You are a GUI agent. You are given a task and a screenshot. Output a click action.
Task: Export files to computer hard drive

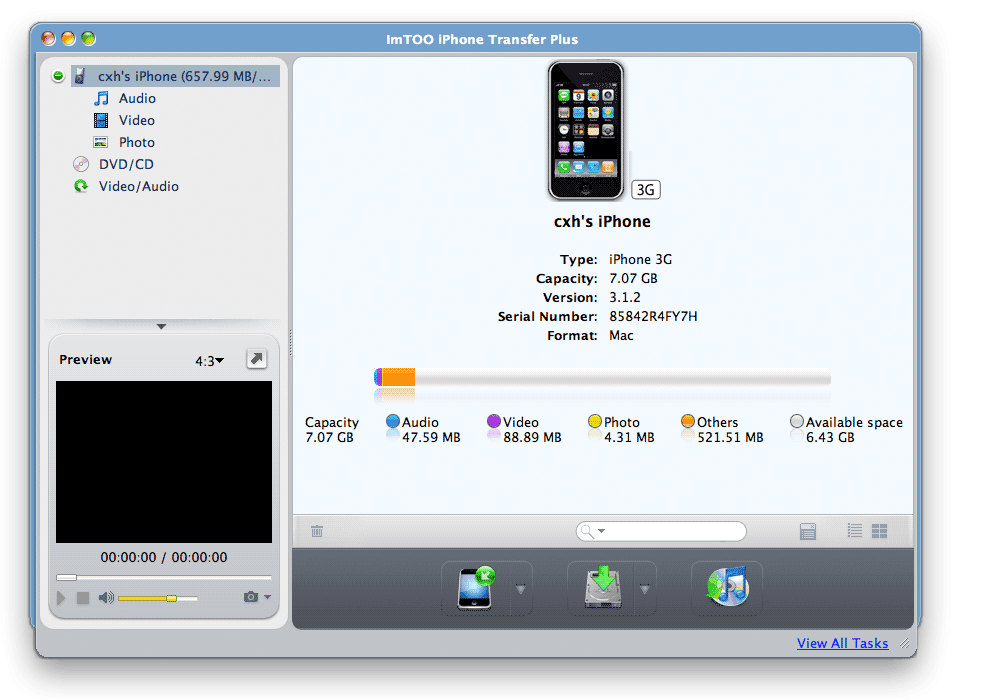[x=603, y=587]
